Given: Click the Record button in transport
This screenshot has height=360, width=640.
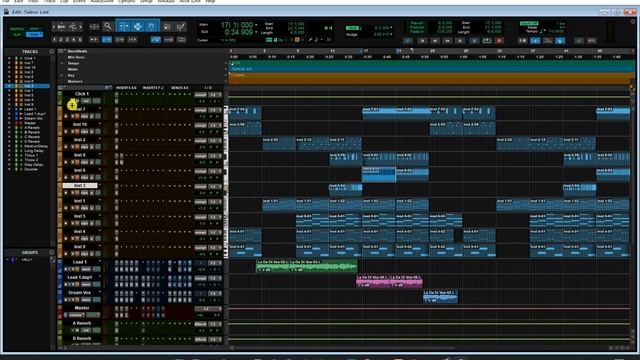Looking at the screenshot, I should point(499,41).
